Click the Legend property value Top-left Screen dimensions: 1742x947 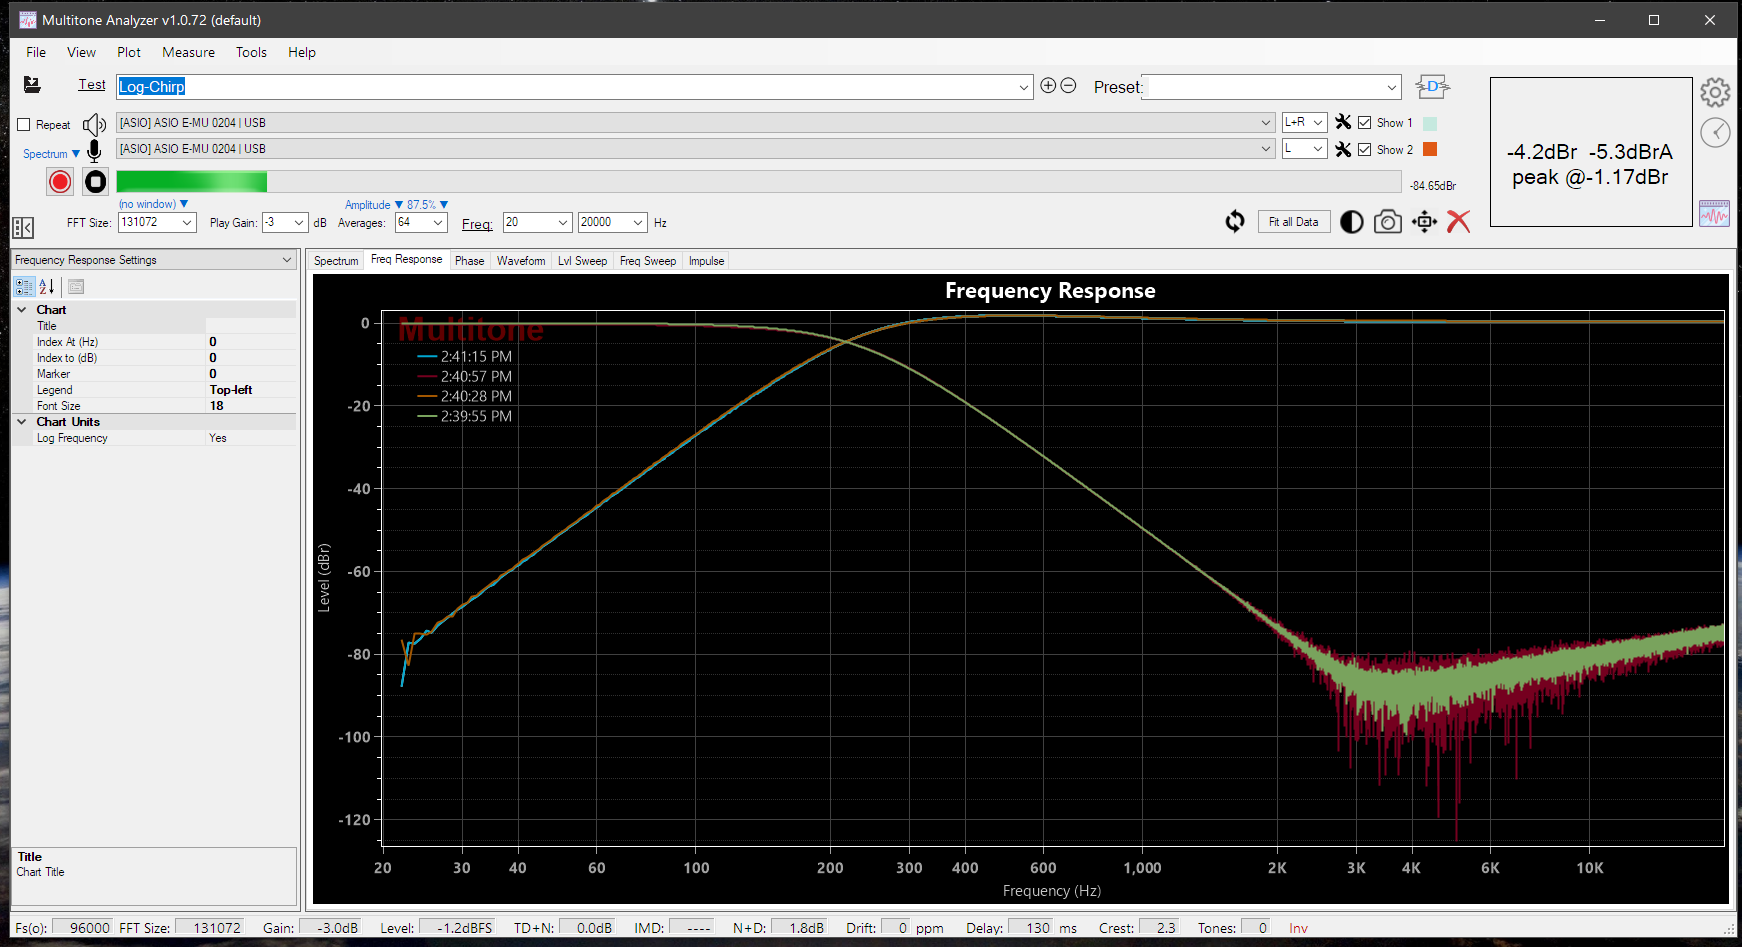(x=251, y=390)
